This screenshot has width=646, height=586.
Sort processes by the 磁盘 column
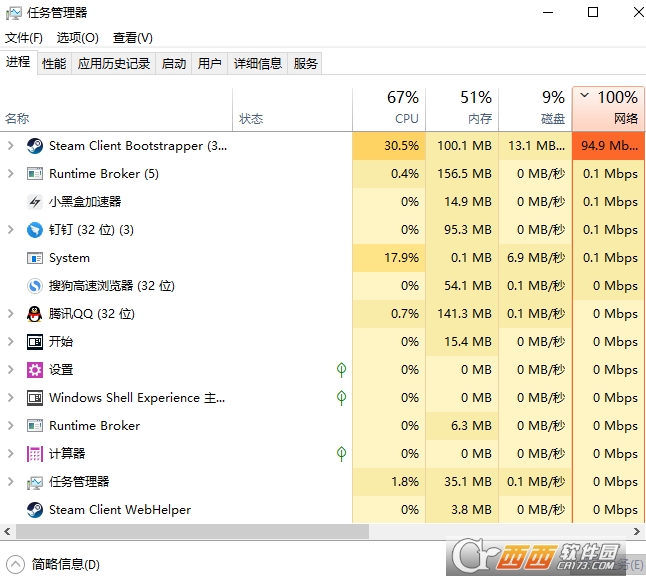click(x=535, y=109)
